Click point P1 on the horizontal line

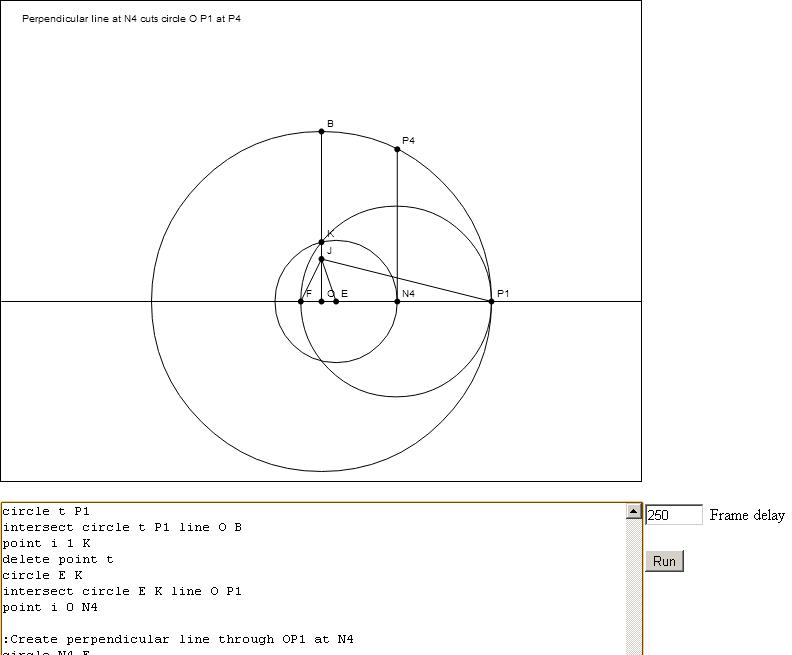pos(491,301)
